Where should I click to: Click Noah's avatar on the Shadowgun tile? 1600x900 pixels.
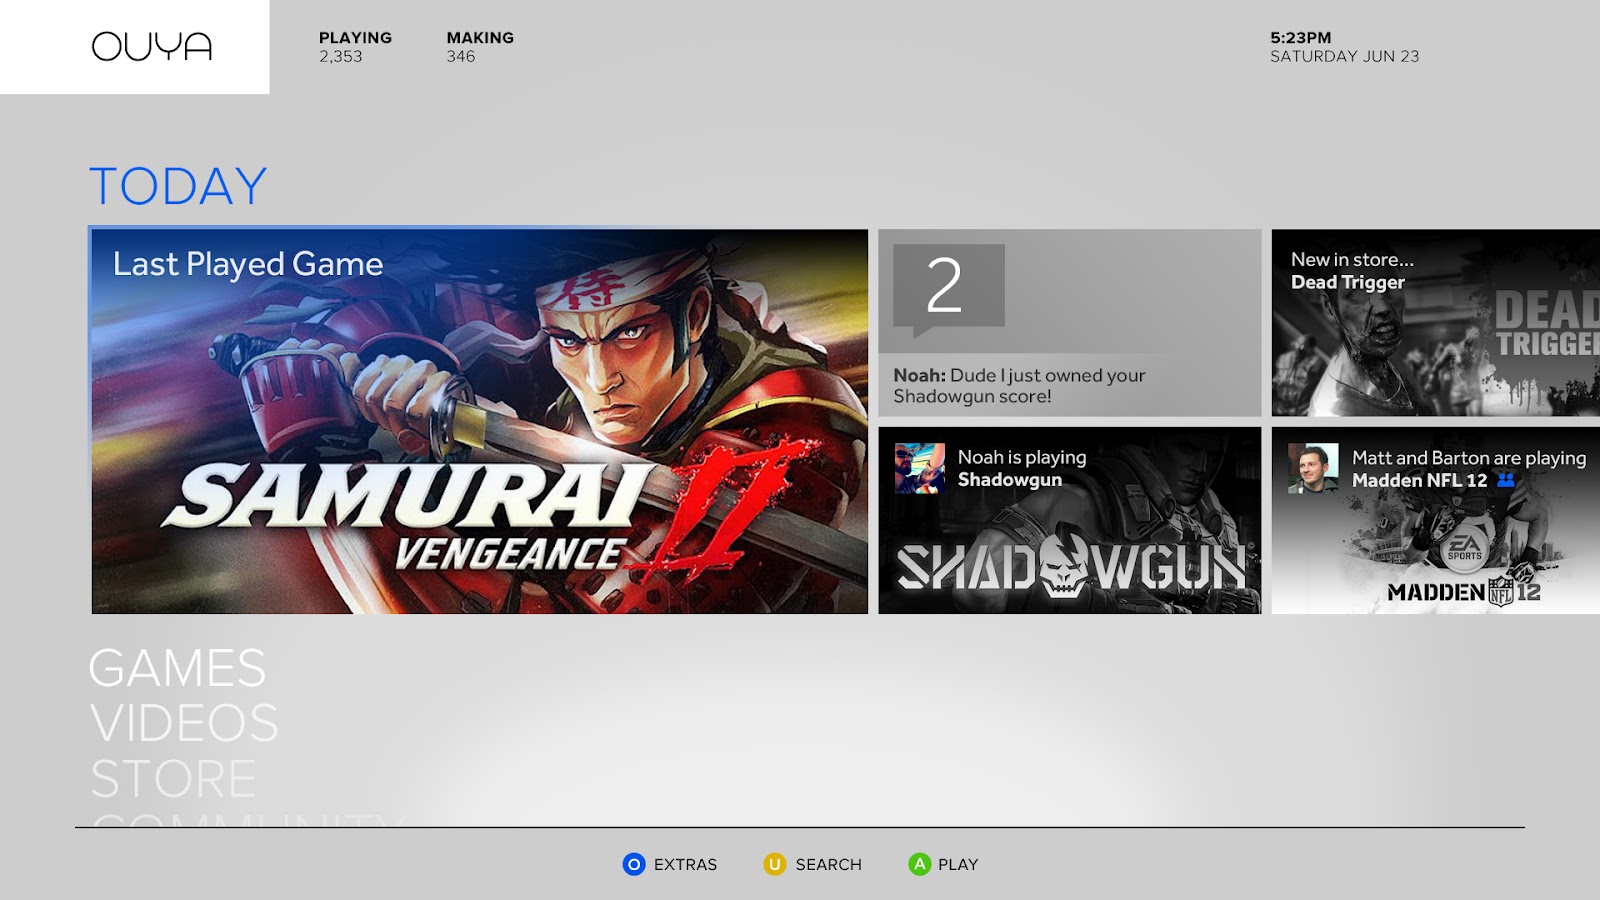(x=920, y=469)
